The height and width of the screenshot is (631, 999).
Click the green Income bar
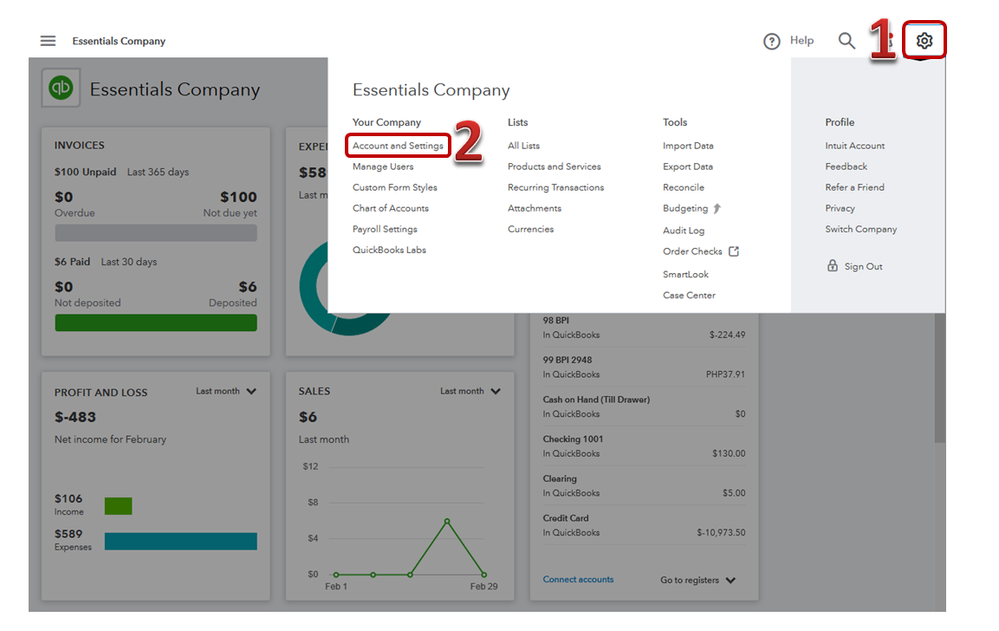tap(119, 506)
